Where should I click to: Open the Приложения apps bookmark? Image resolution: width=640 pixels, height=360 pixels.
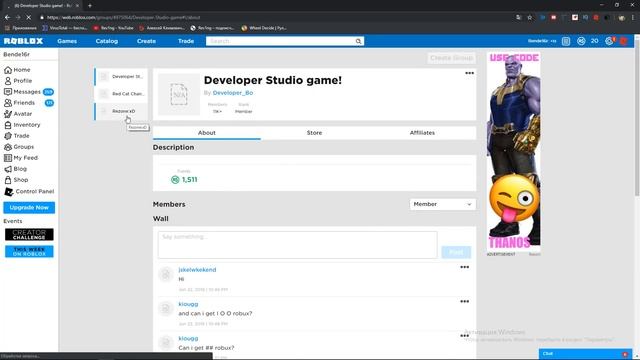point(21,28)
